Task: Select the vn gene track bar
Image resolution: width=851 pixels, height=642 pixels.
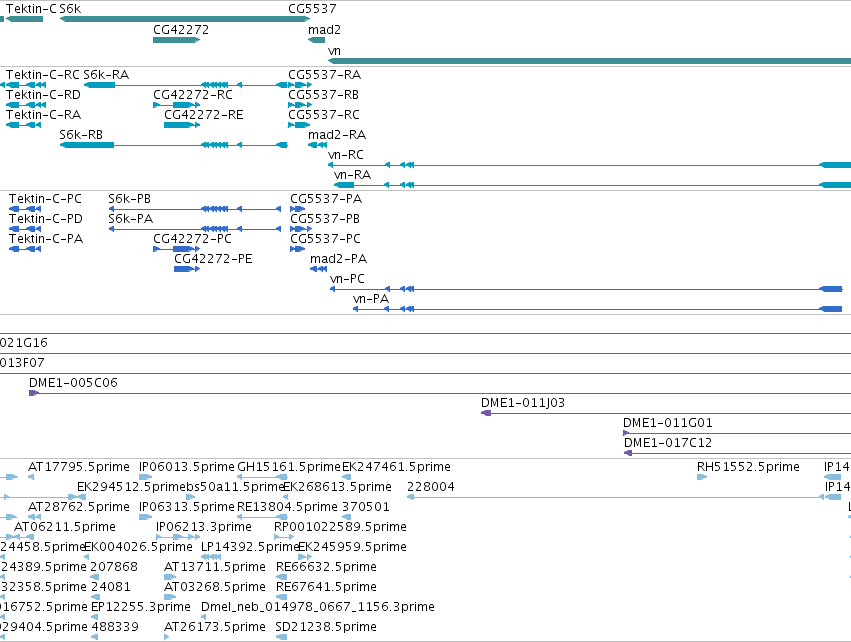Action: [x=589, y=61]
